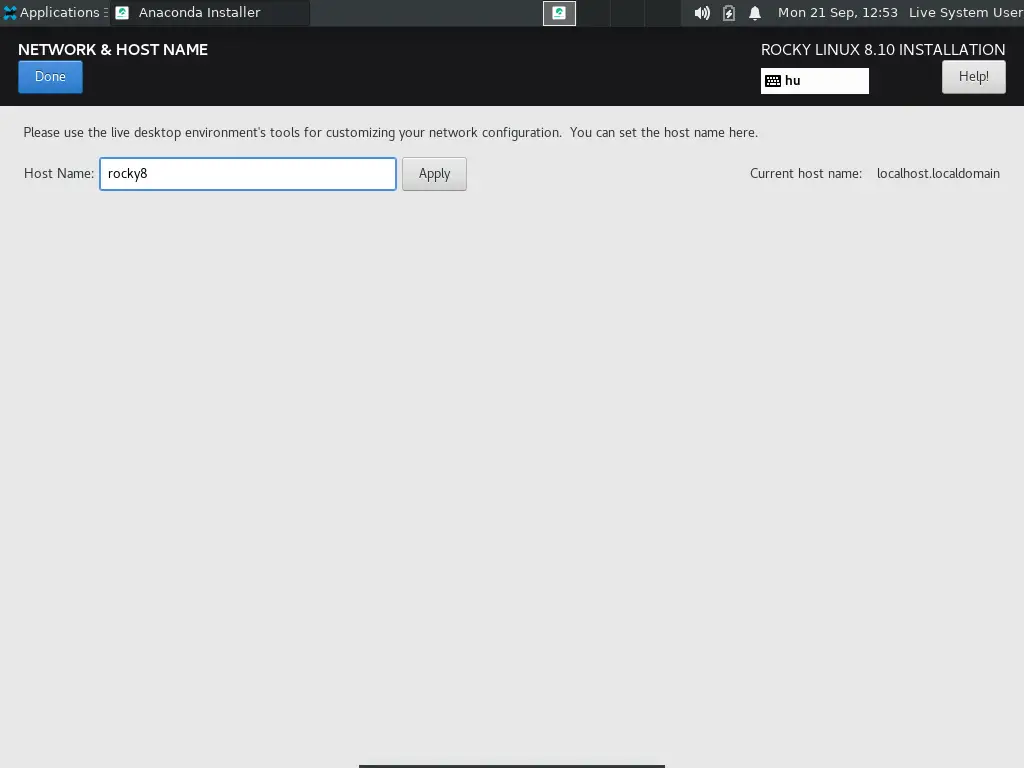This screenshot has width=1024, height=768.
Task: Focus the Host Name text field
Action: (x=248, y=174)
